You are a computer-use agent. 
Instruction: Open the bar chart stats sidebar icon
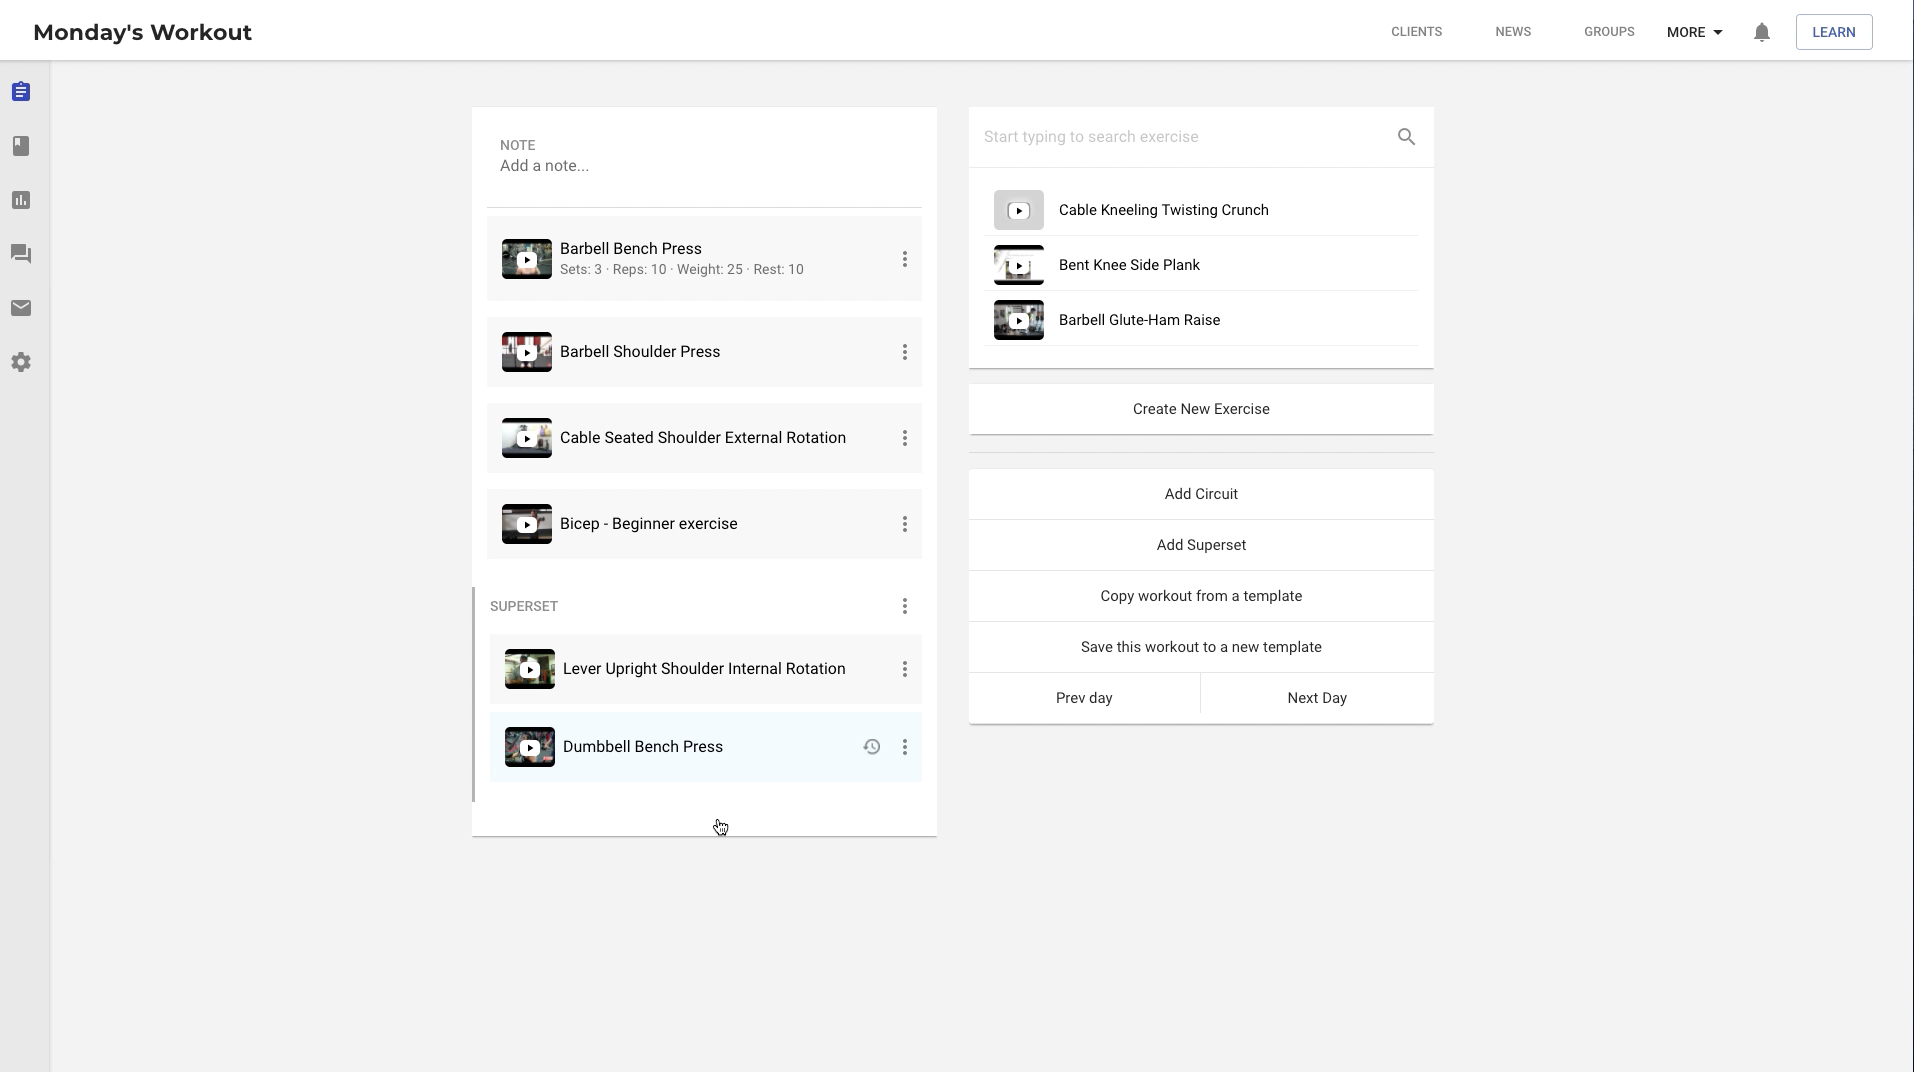21,200
